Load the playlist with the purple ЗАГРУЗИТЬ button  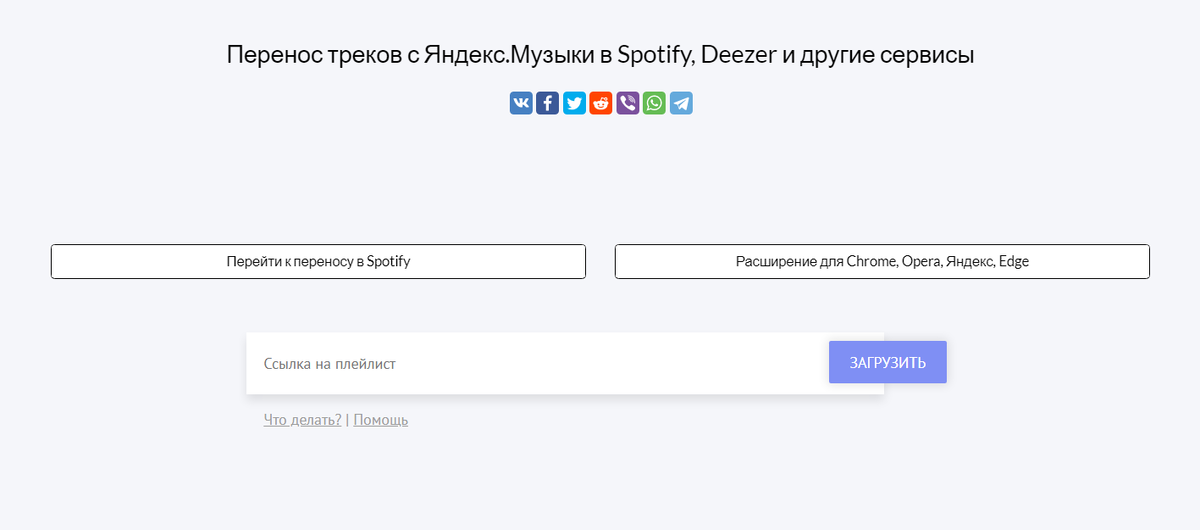pyautogui.click(x=887, y=362)
